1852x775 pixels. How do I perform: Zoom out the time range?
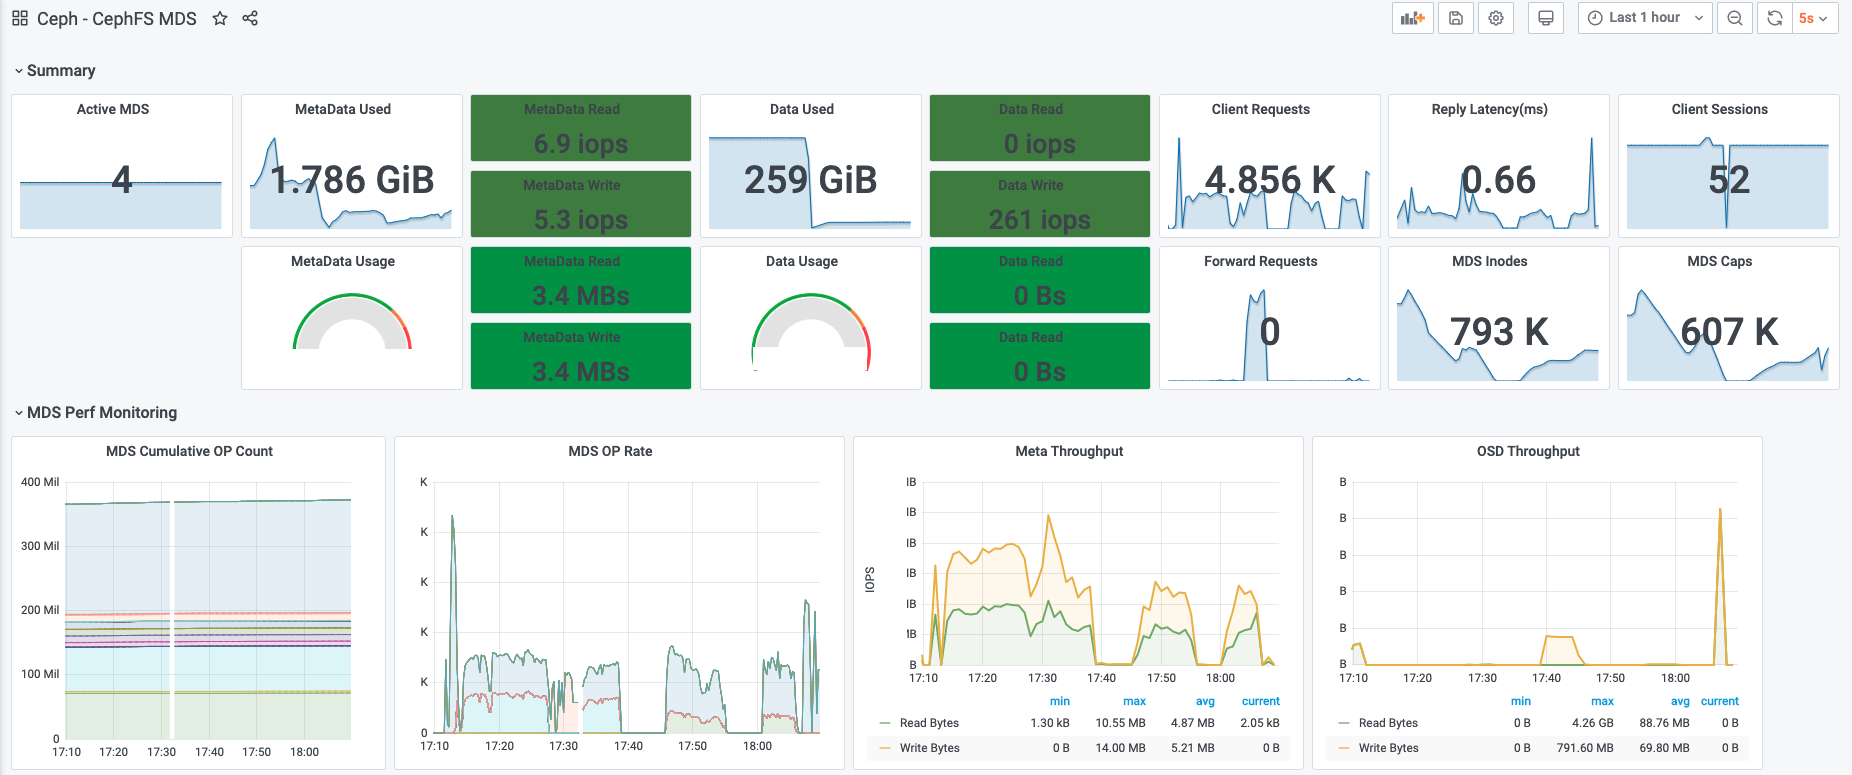1735,18
